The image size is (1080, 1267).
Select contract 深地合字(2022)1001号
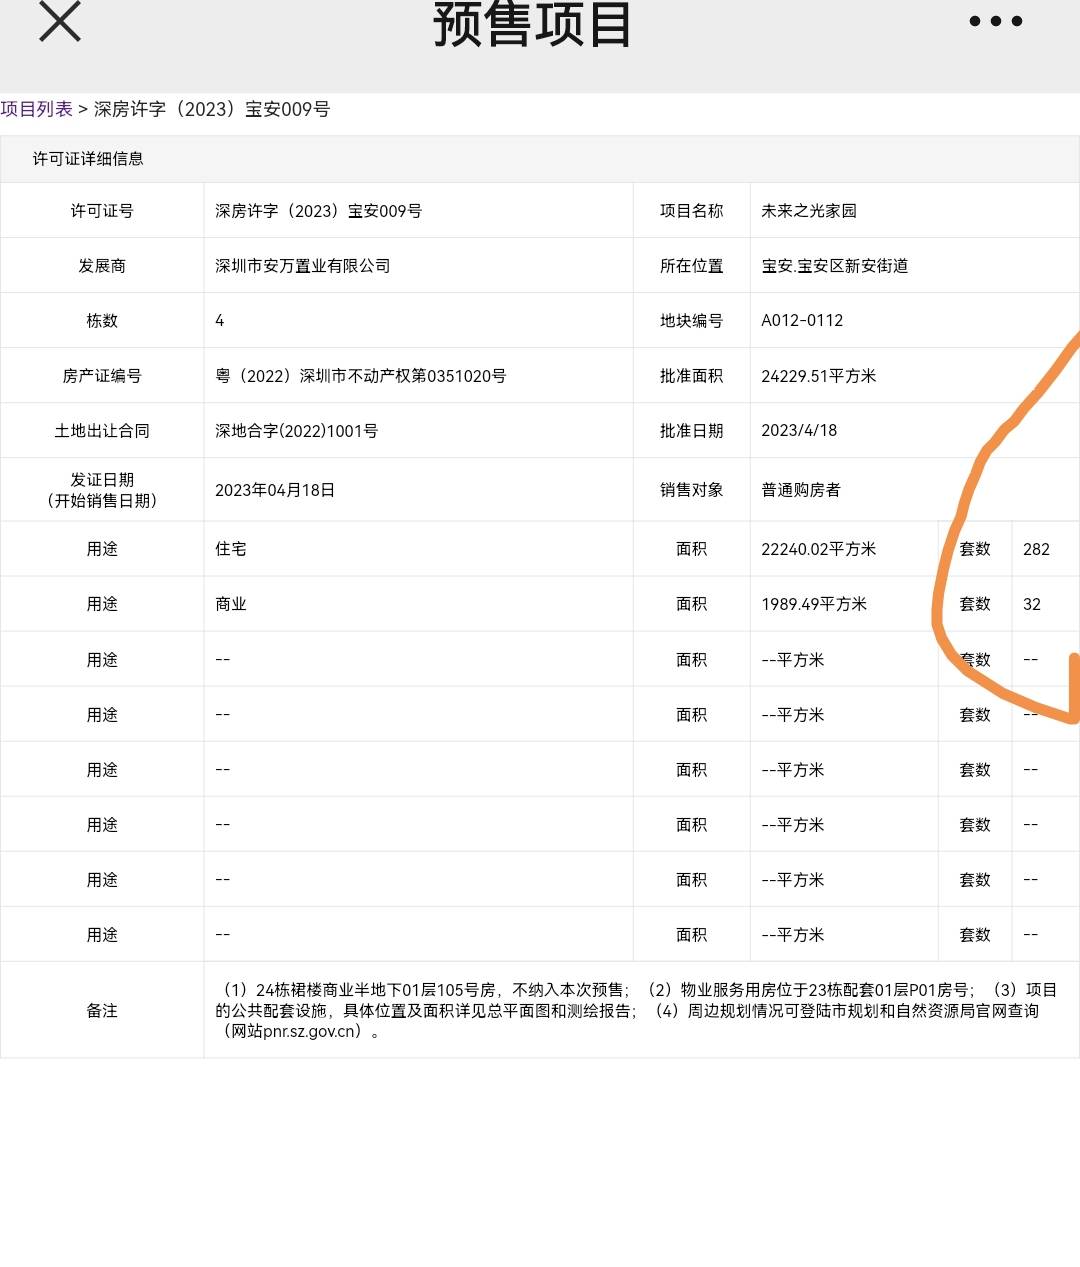[x=297, y=431]
